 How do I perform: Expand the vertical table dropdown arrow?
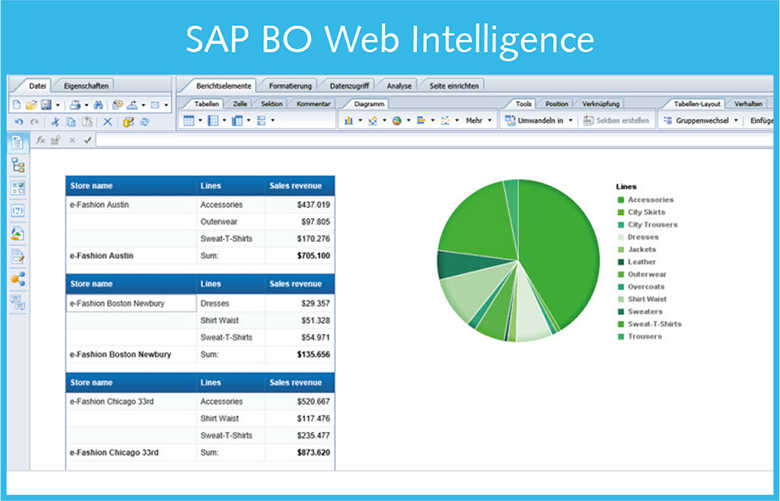coord(200,120)
